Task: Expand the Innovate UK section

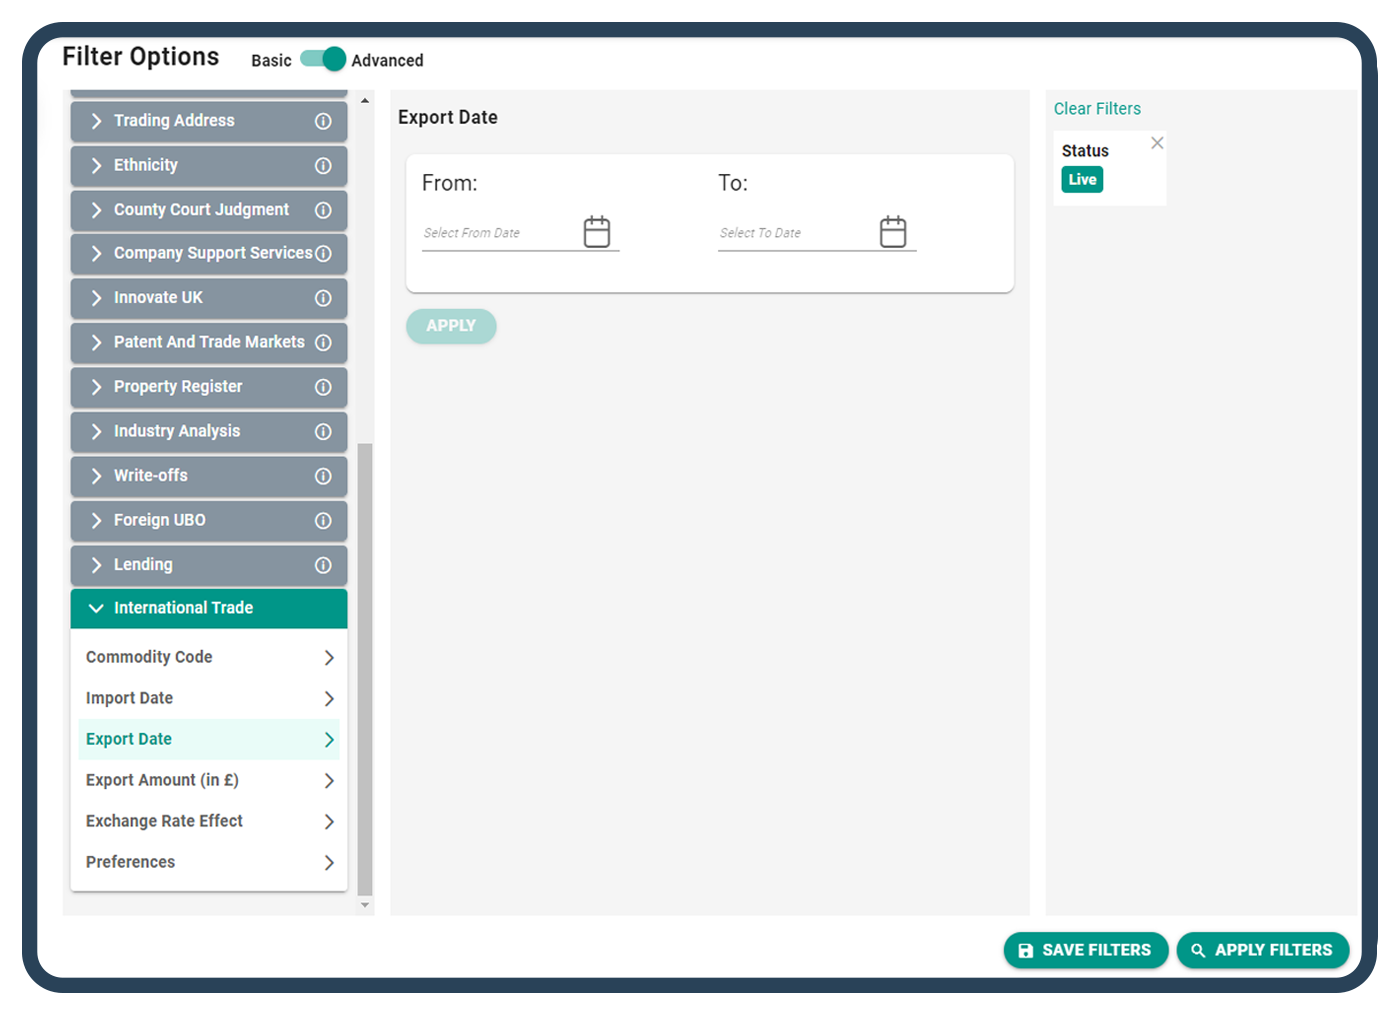Action: pos(209,298)
